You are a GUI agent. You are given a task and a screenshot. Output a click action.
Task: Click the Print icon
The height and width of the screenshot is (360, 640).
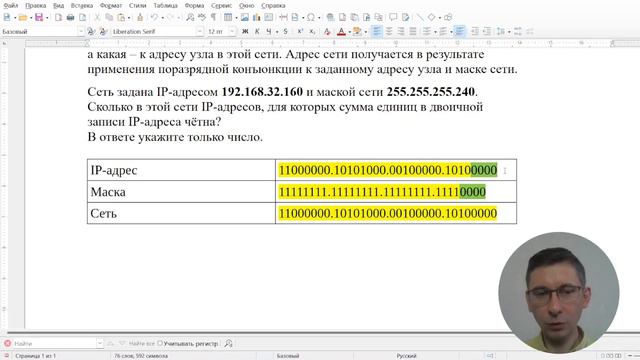pos(70,17)
